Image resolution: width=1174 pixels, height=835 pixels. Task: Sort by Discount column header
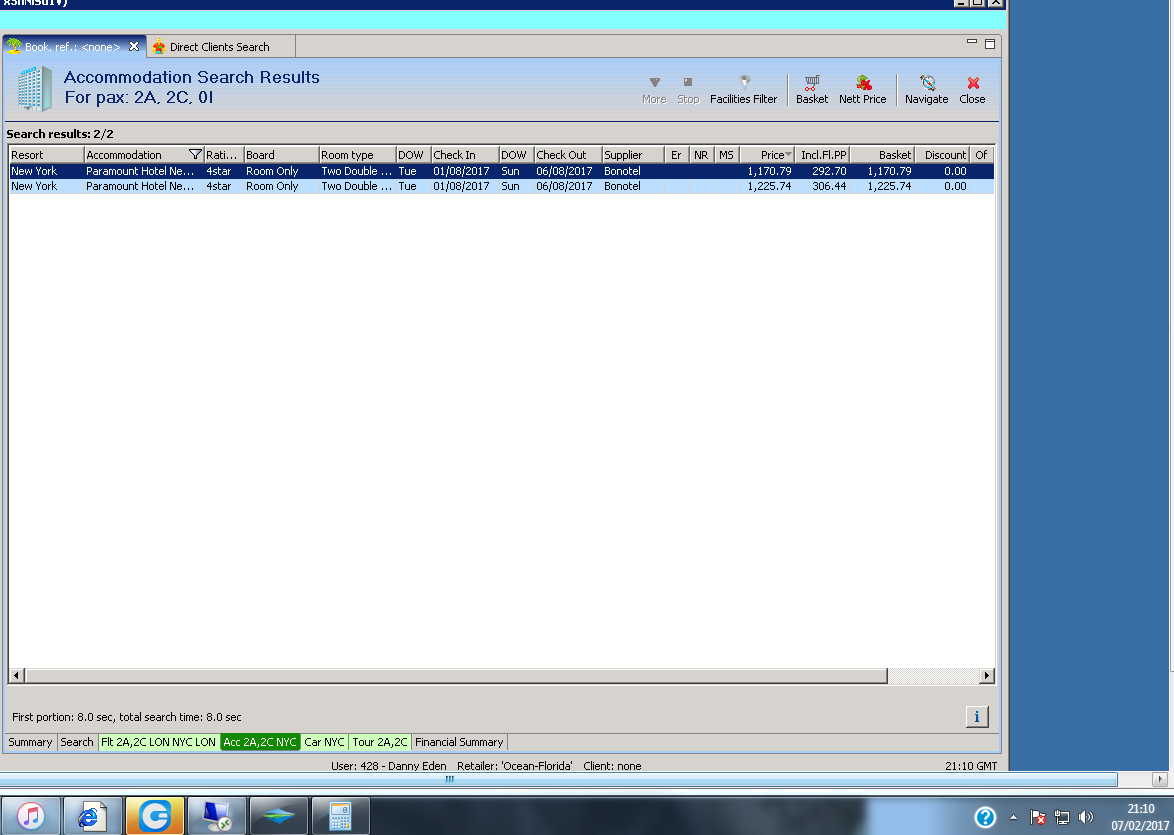point(943,154)
